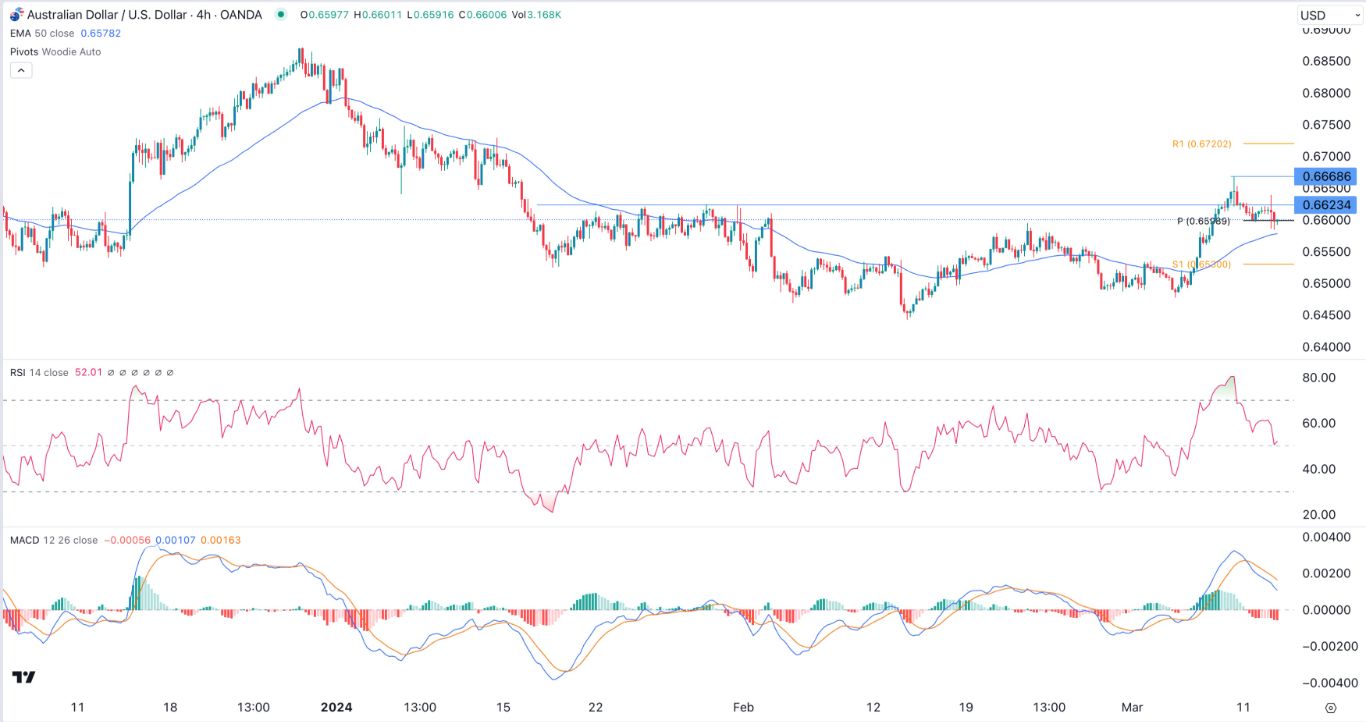
Task: Click the MACD histogram value −0.00056
Action: tap(128, 540)
